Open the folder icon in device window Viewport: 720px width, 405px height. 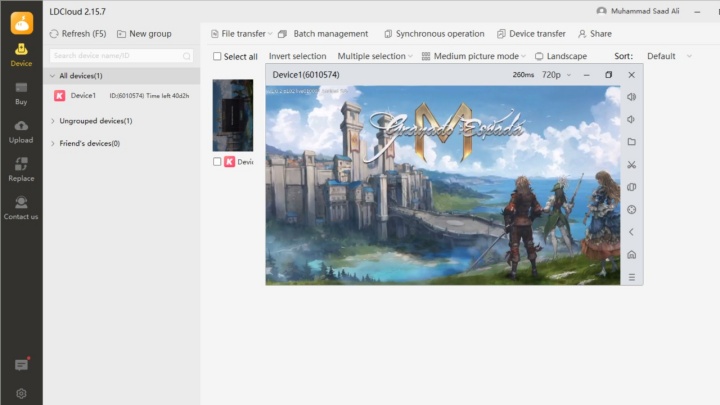click(631, 142)
